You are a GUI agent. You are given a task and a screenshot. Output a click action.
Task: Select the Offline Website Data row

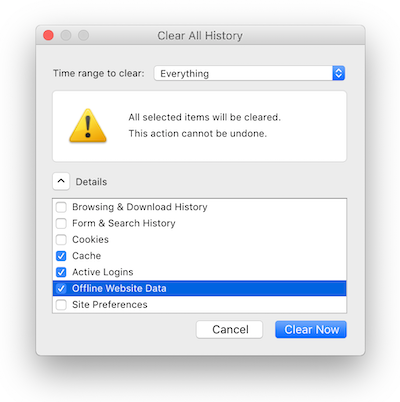pos(199,288)
